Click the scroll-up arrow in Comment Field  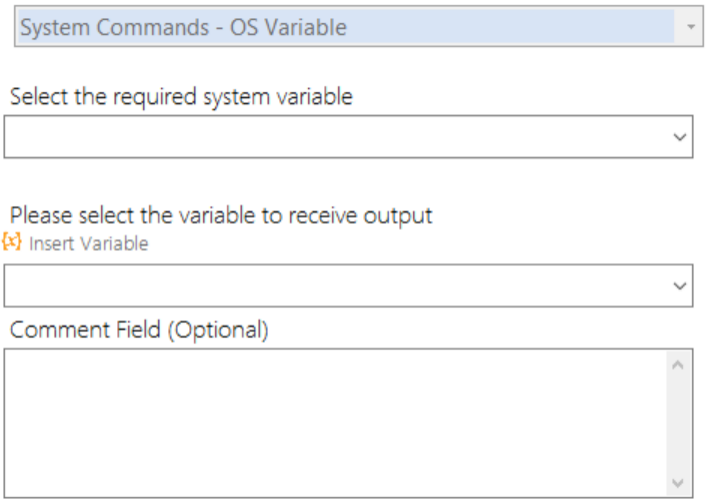pos(677,365)
